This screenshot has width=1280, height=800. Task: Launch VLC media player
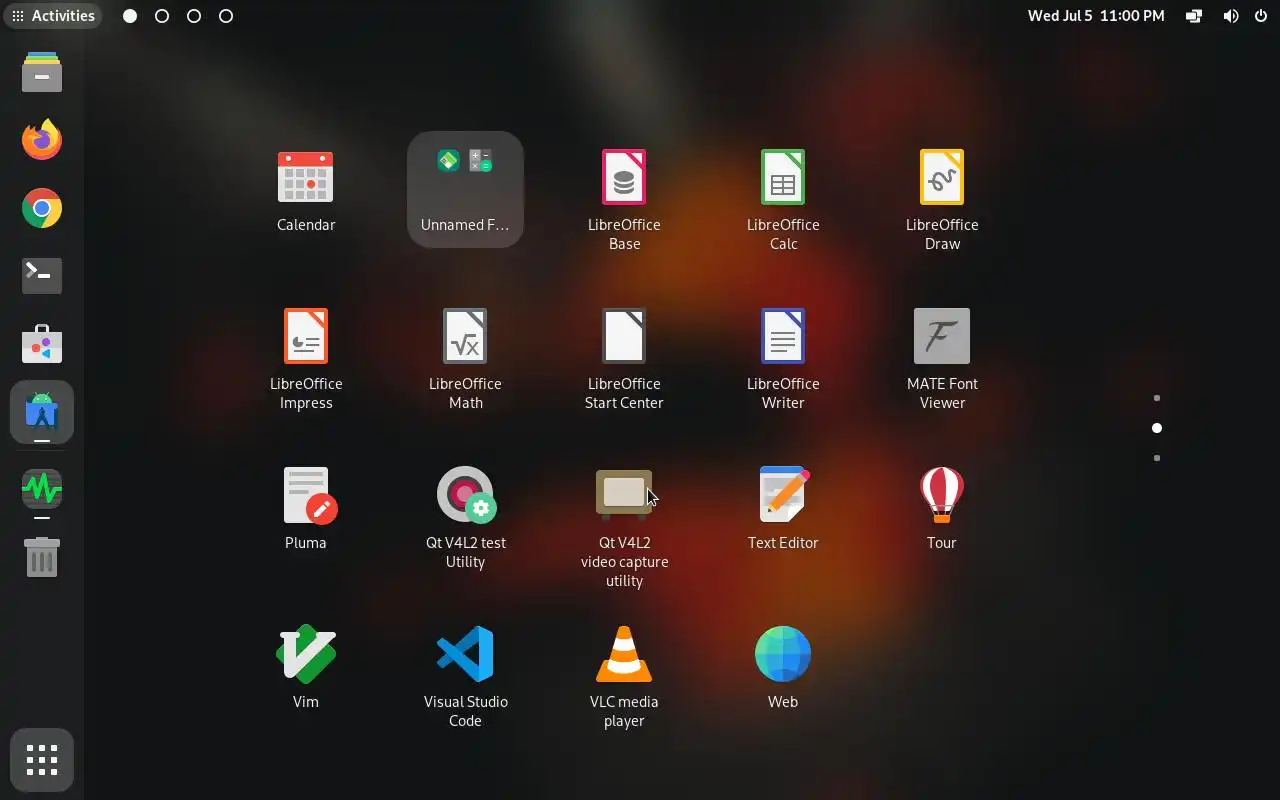click(x=624, y=675)
